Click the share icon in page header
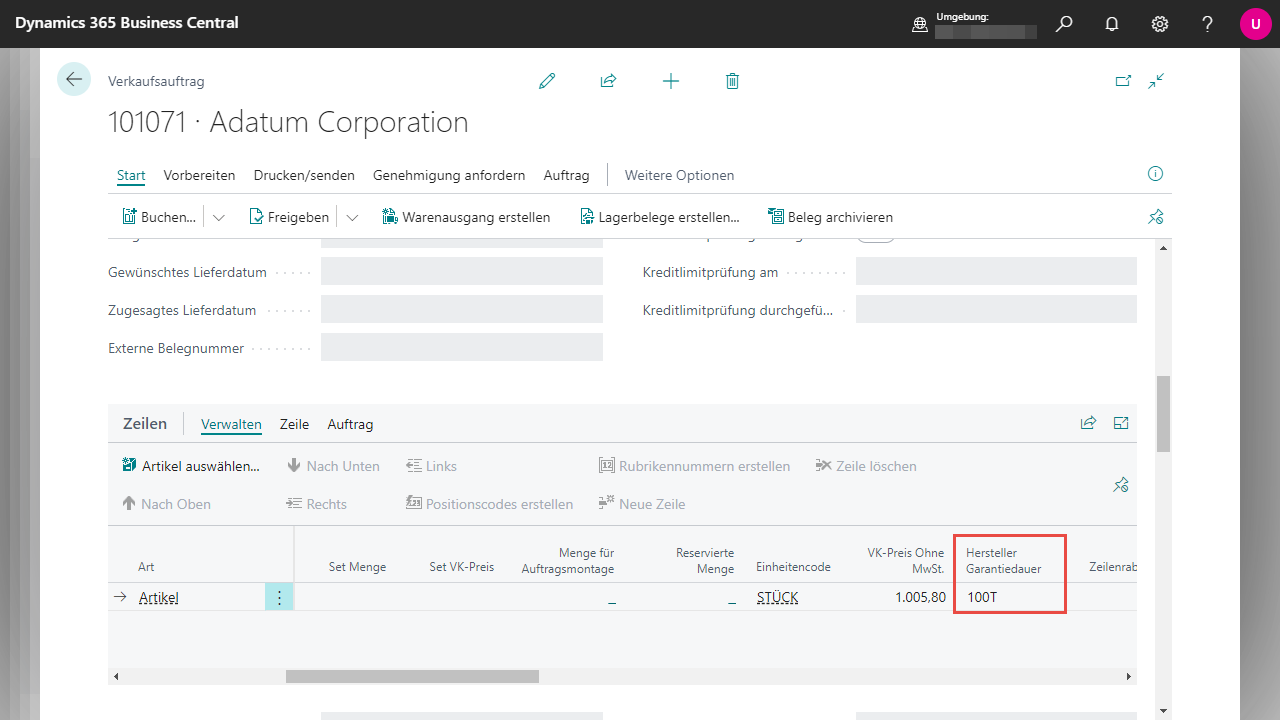Screen dimensions: 1280x720 (x=608, y=81)
